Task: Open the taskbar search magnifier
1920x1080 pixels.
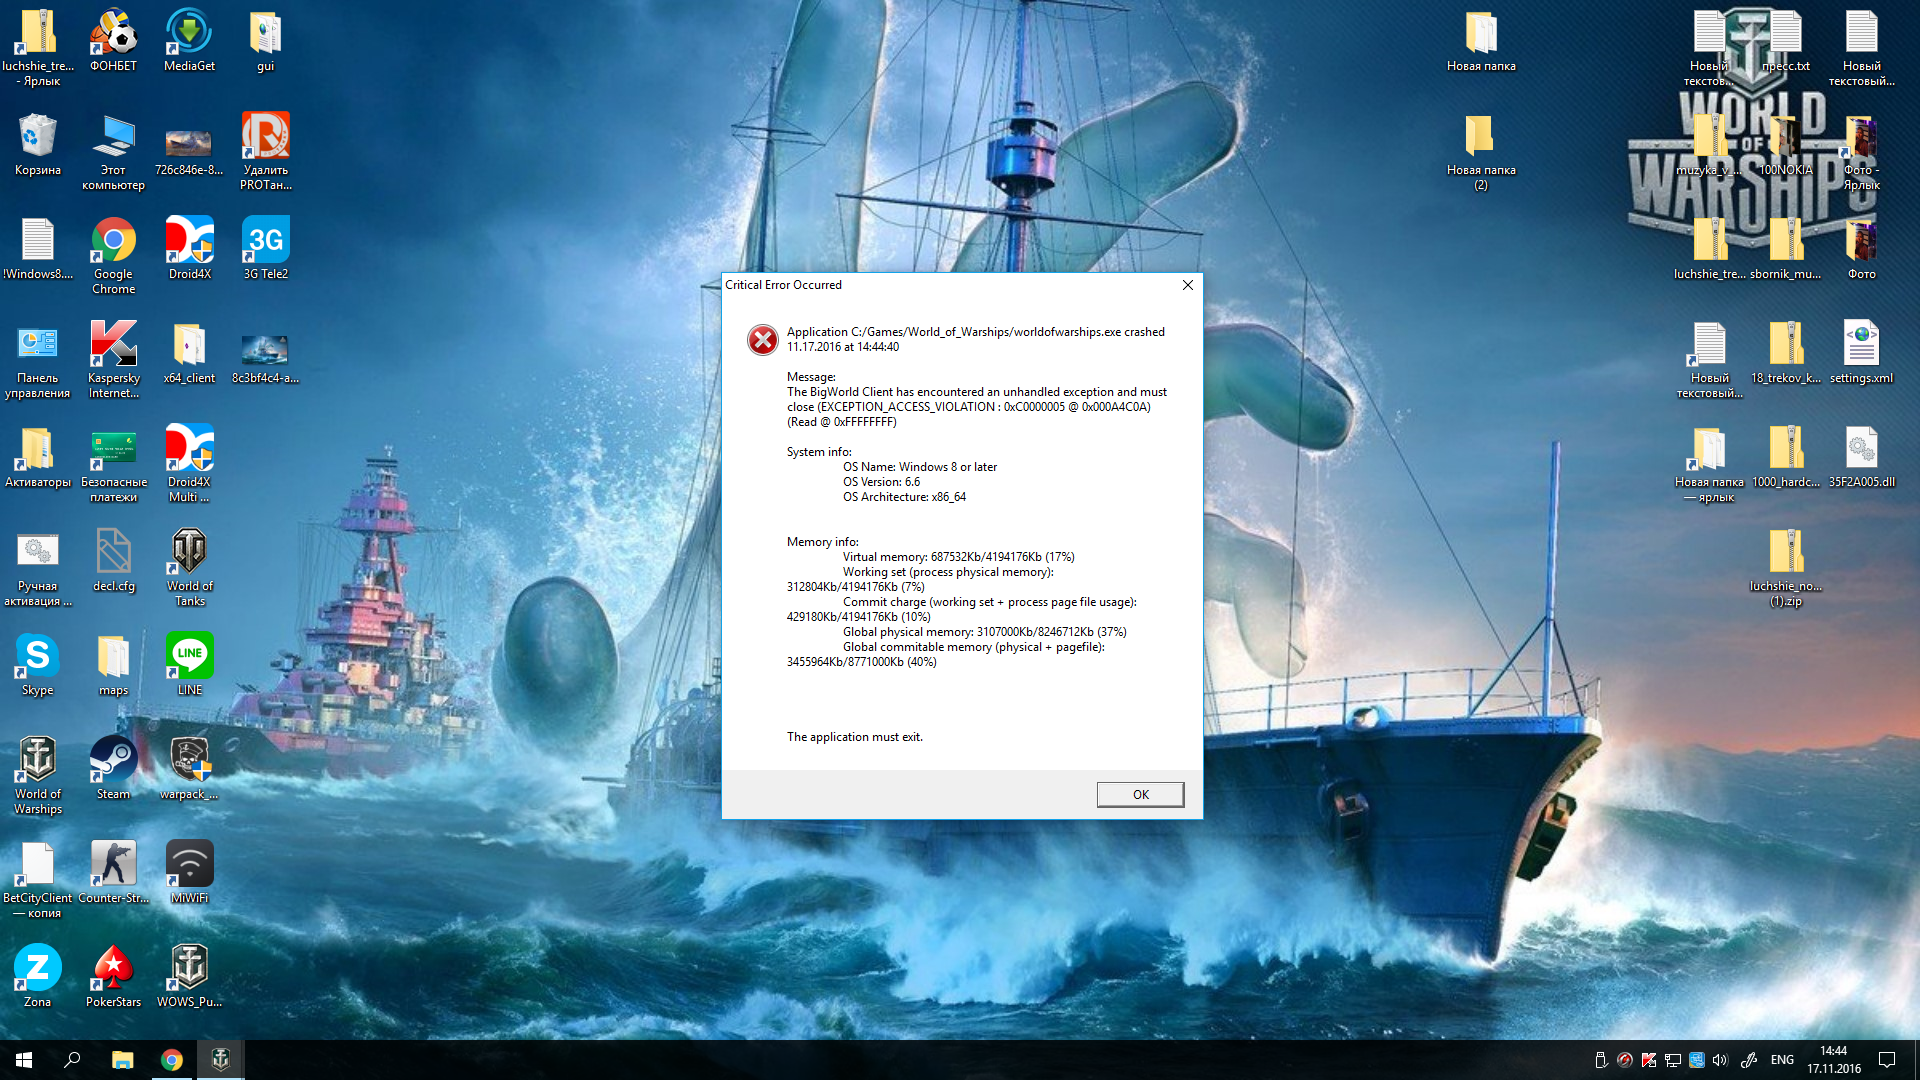Action: pyautogui.click(x=72, y=1060)
